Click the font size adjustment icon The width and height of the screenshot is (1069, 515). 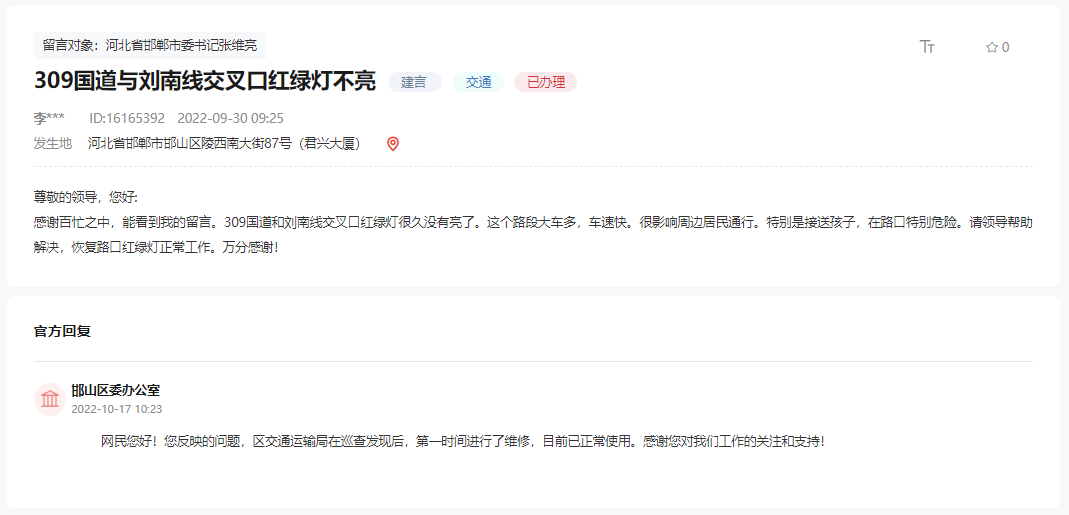tap(927, 46)
